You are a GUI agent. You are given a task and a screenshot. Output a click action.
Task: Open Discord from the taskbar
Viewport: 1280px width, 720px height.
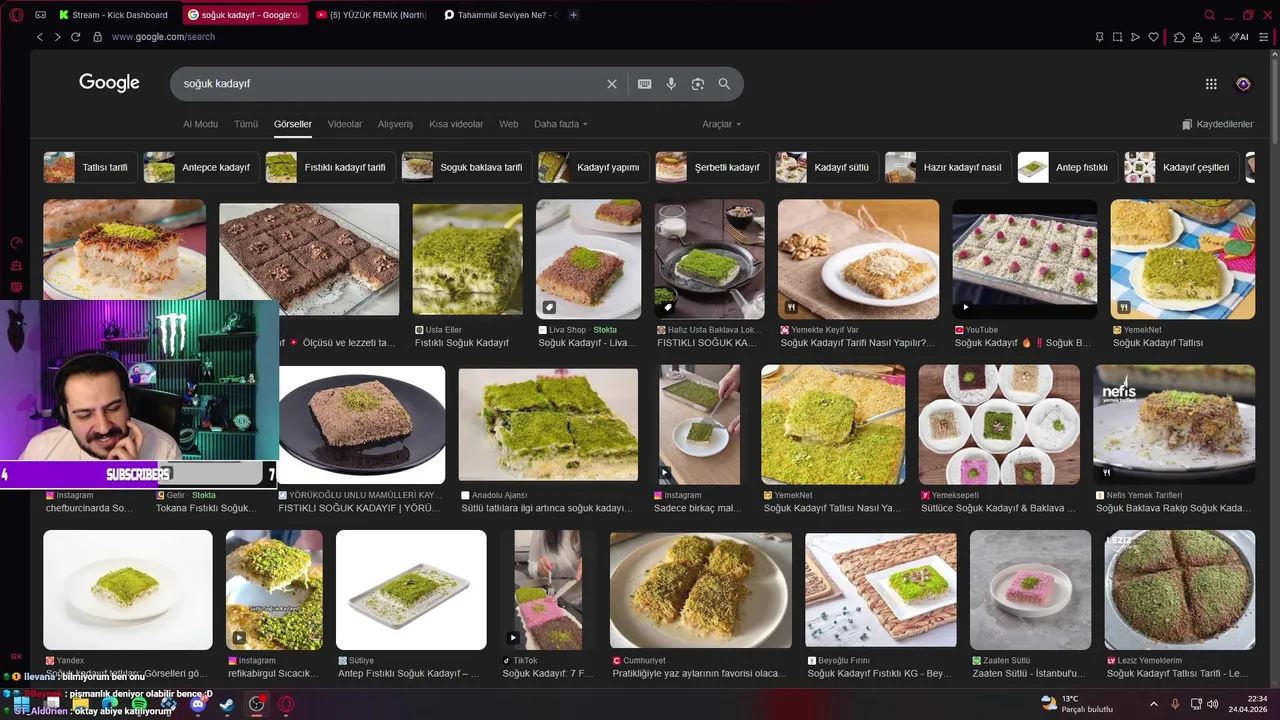[x=198, y=704]
